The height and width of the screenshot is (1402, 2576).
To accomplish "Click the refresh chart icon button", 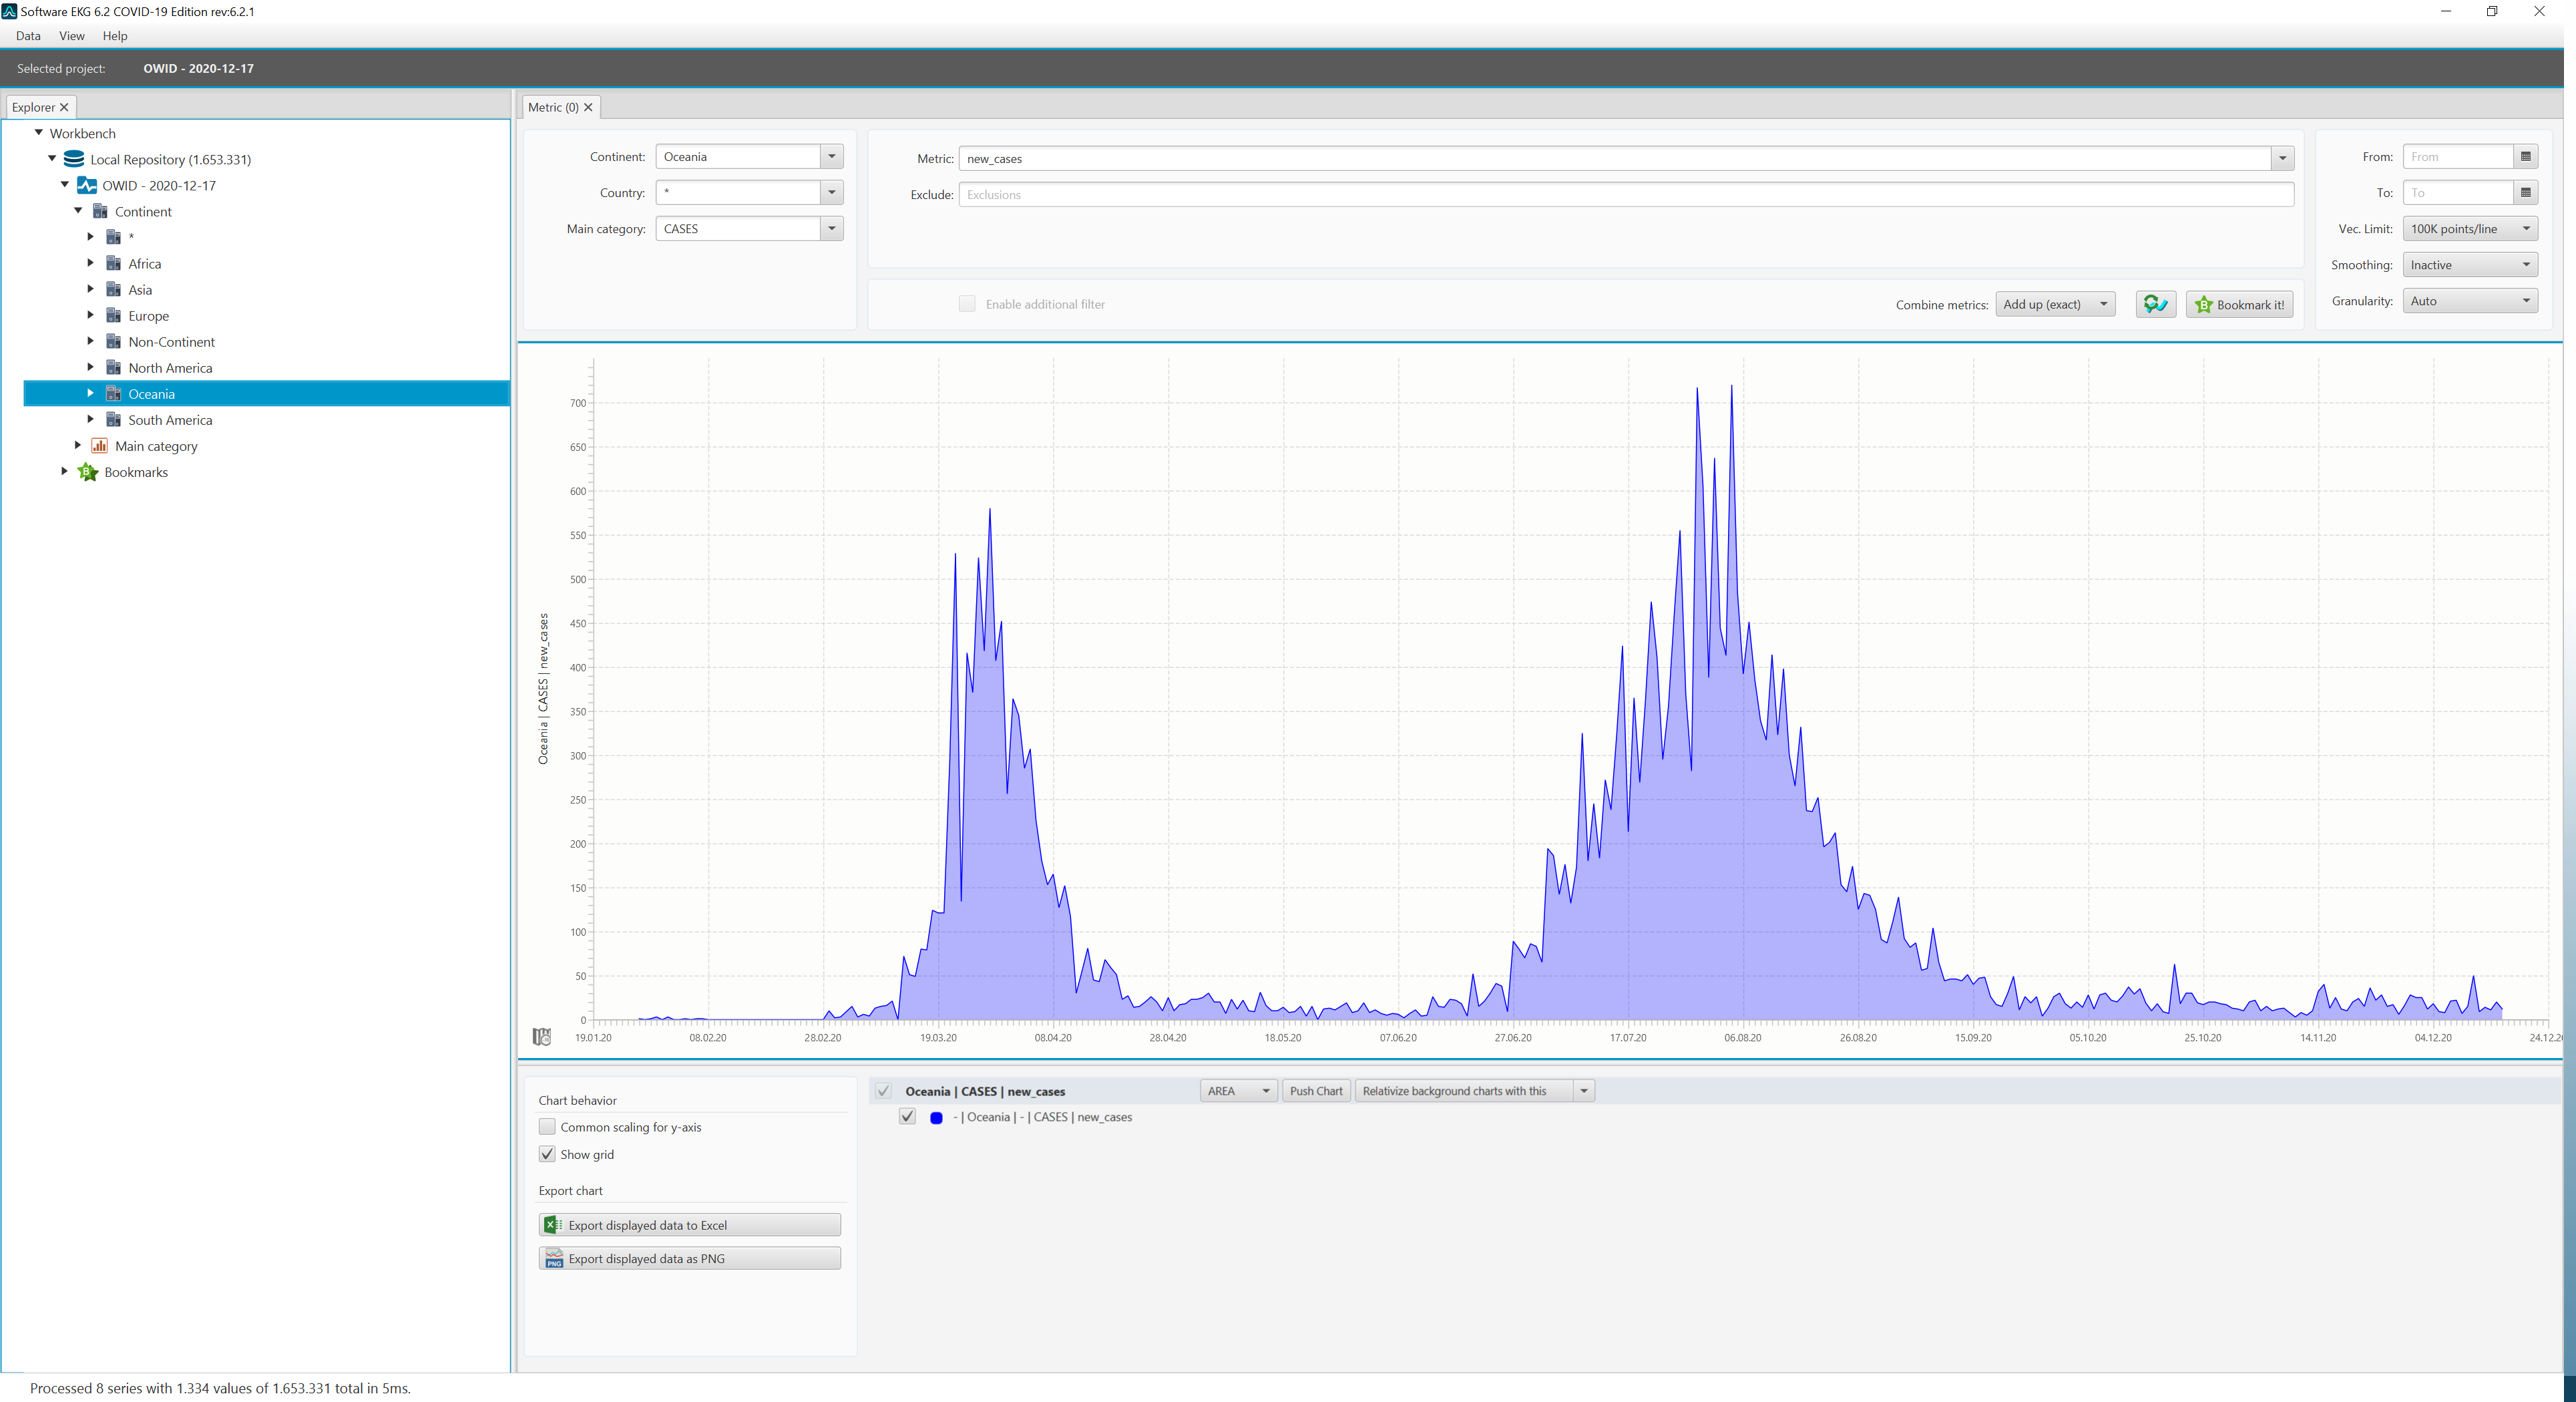I will [2155, 304].
